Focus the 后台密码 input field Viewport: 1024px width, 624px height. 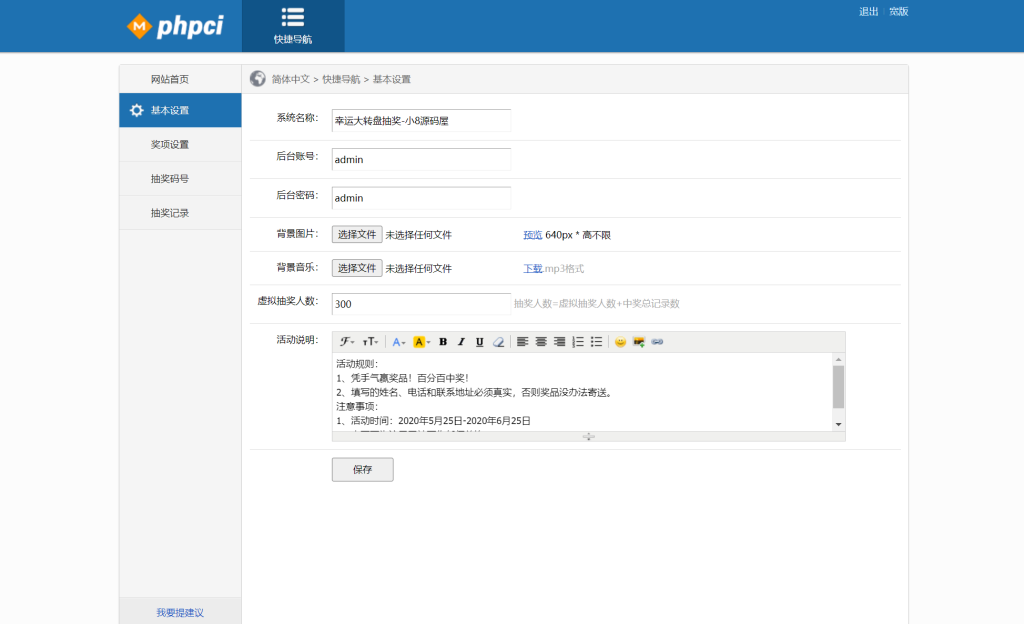tap(421, 198)
